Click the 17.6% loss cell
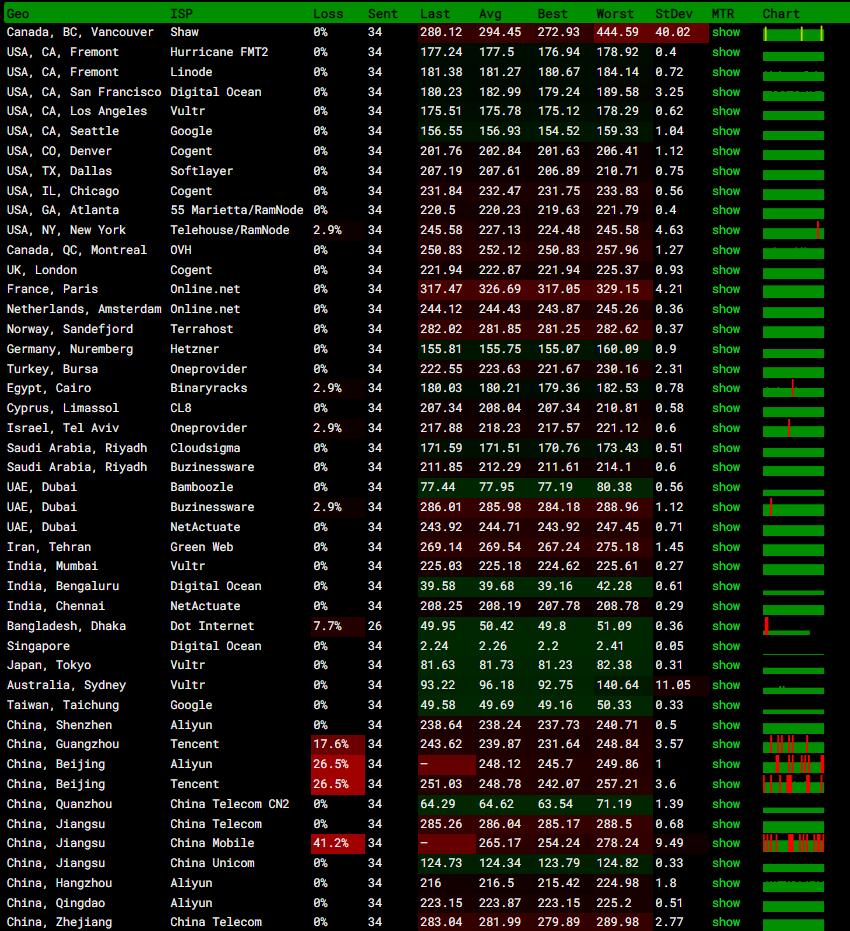The height and width of the screenshot is (931, 850). pyautogui.click(x=337, y=744)
